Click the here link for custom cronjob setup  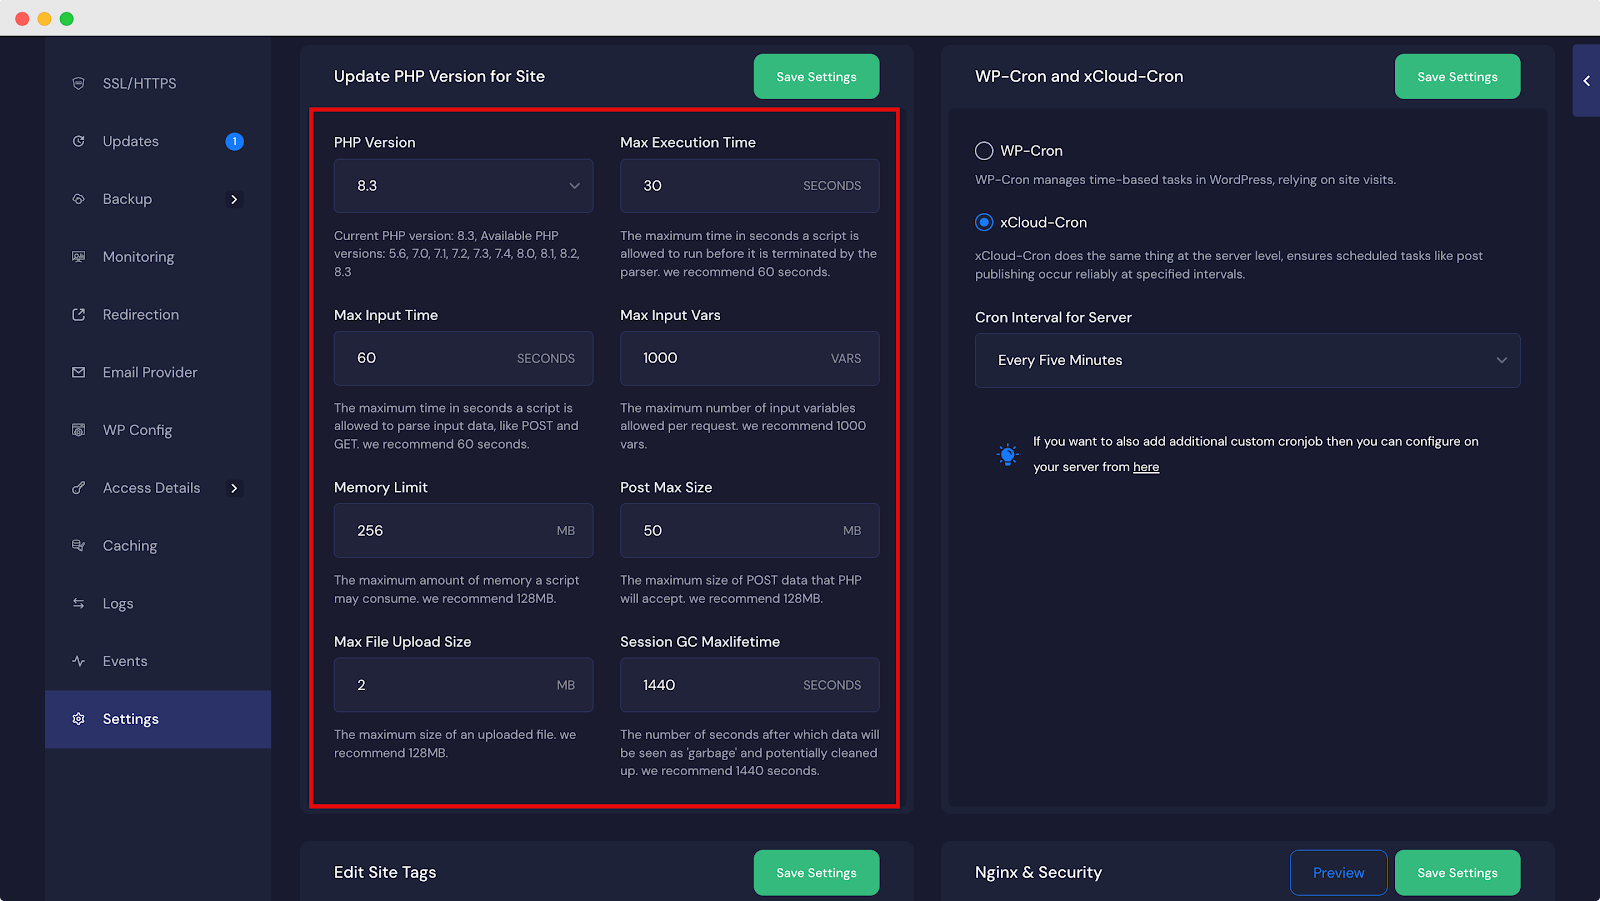(x=1146, y=466)
